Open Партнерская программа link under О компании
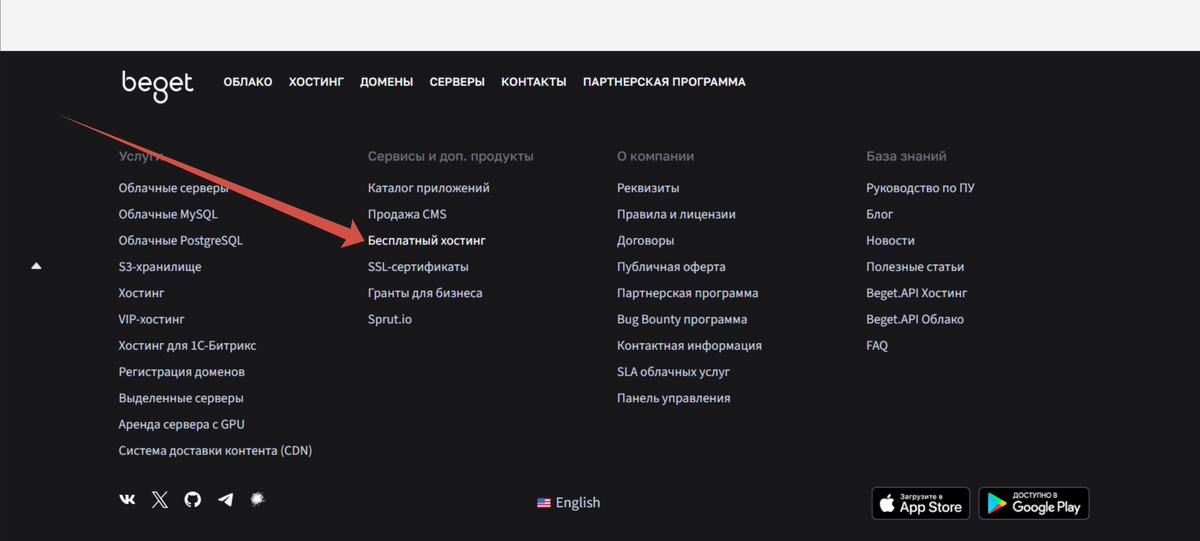Image resolution: width=1200 pixels, height=541 pixels. (x=688, y=293)
